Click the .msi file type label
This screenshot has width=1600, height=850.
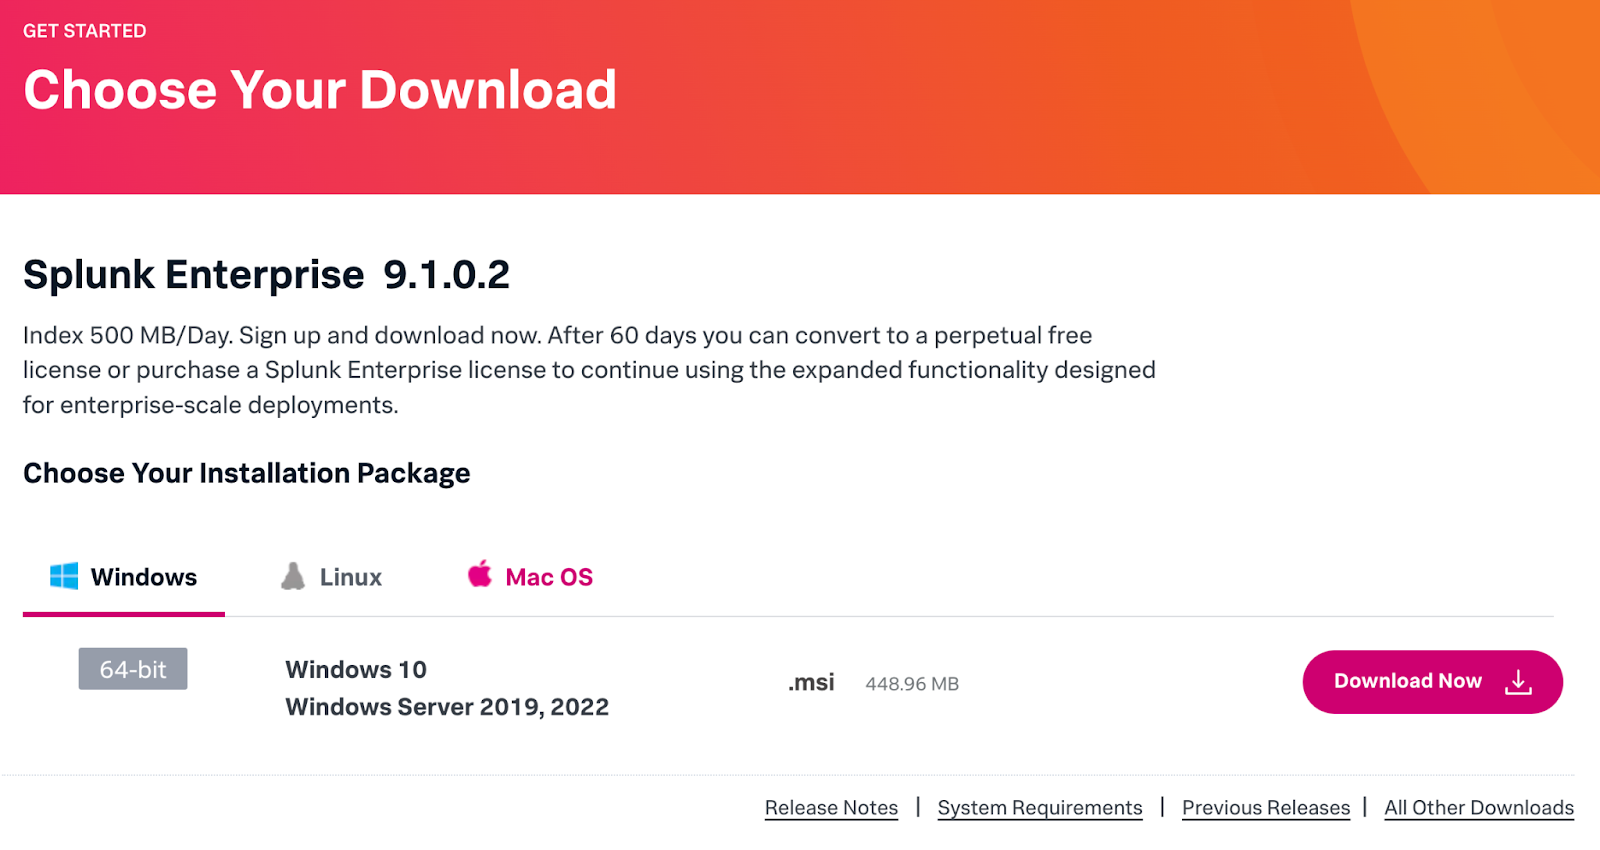click(x=811, y=683)
